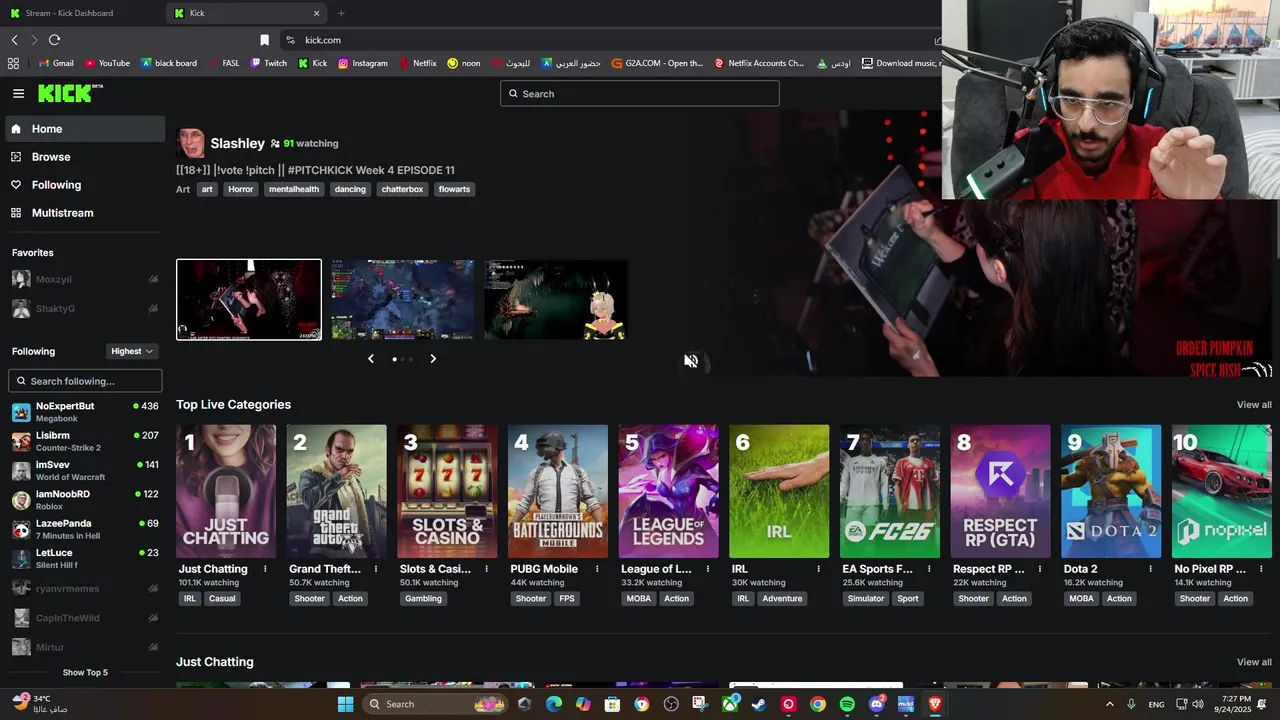Open three-dot menu on EA Sports FC card
Image resolution: width=1280 pixels, height=720 pixels.
click(930, 569)
